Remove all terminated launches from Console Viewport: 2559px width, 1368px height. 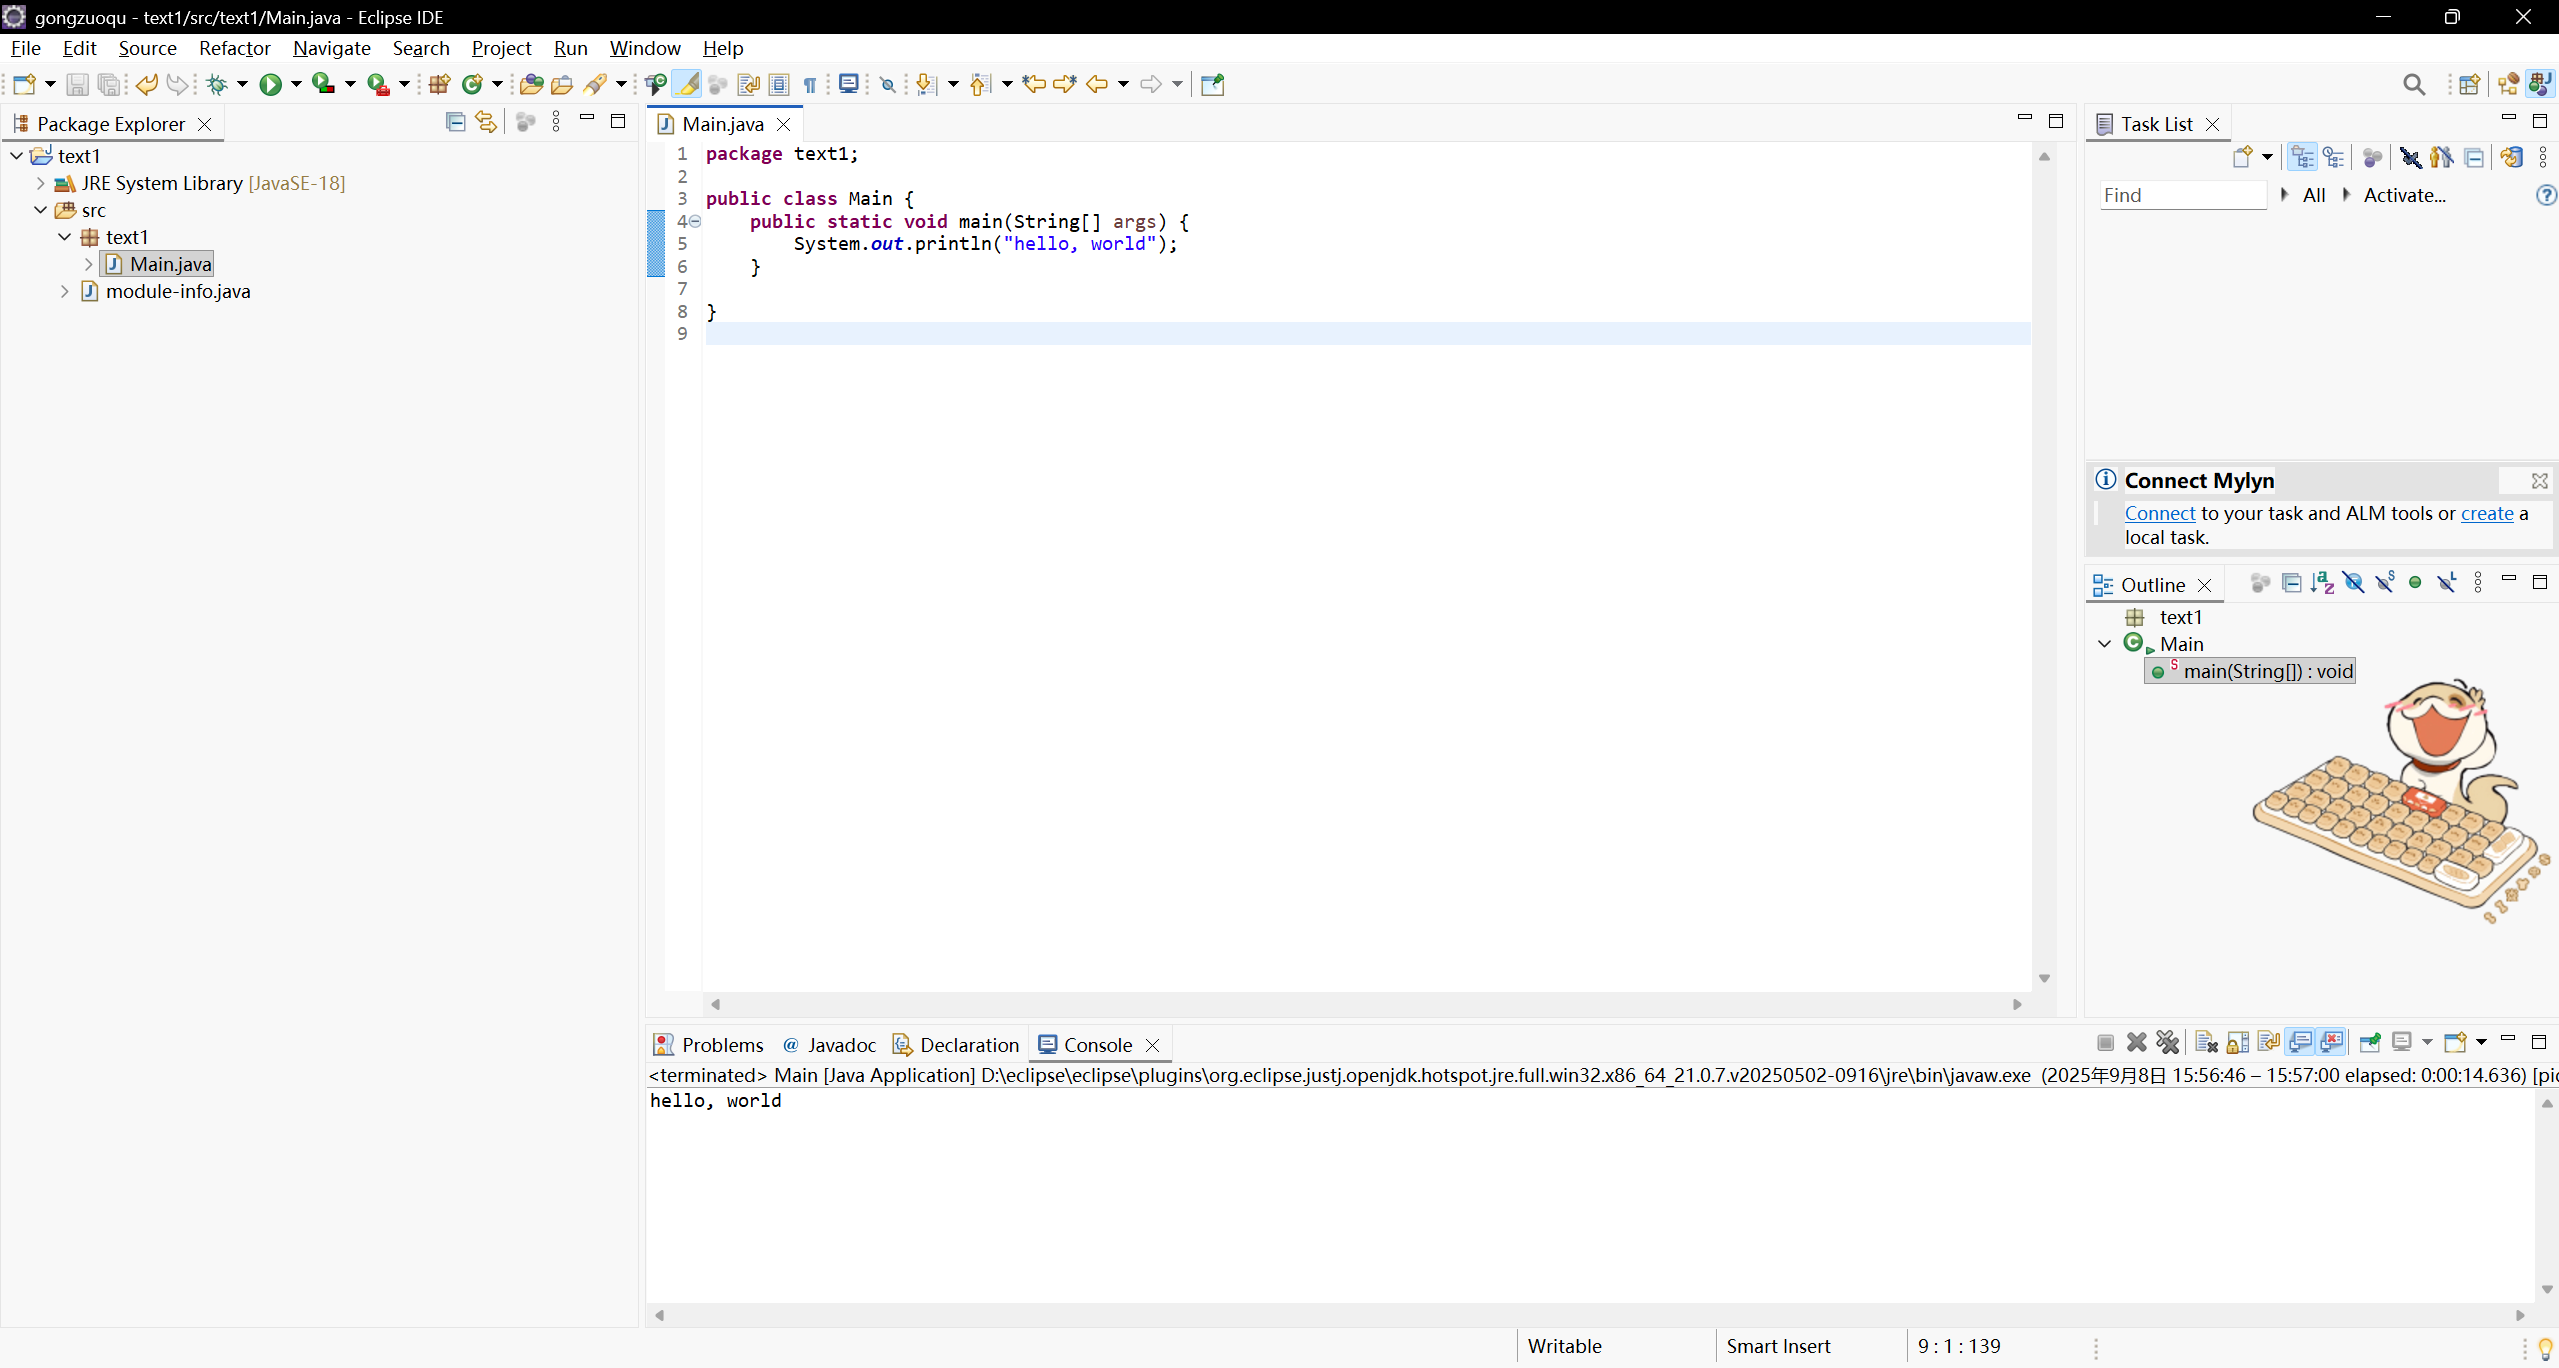(2168, 1042)
